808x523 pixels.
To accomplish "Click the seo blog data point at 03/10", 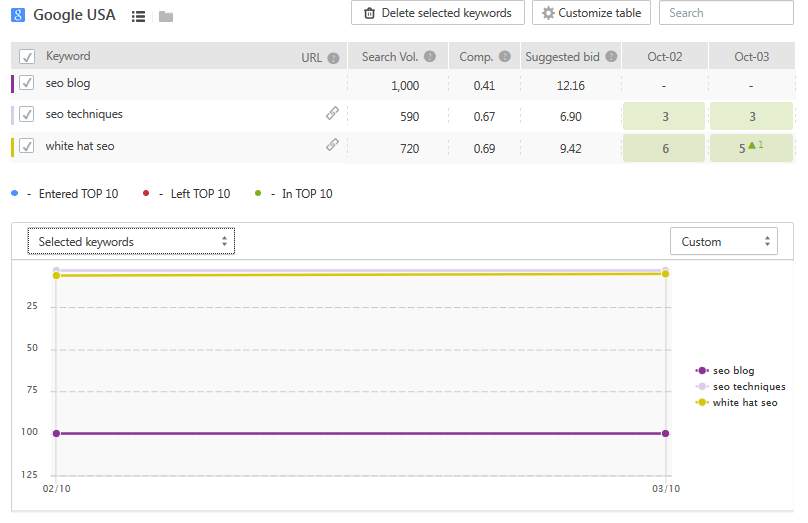I will point(665,433).
